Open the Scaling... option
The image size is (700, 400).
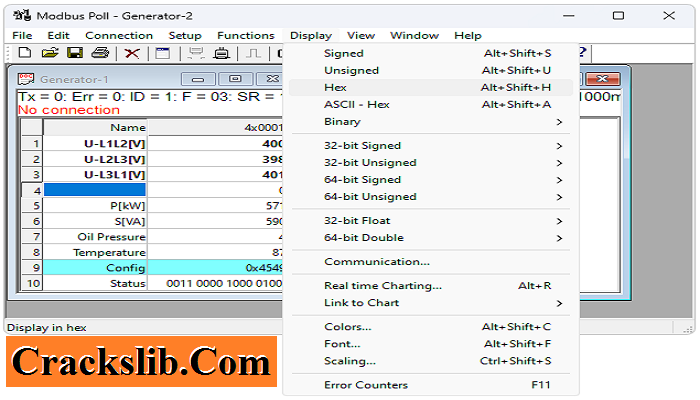(431, 361)
